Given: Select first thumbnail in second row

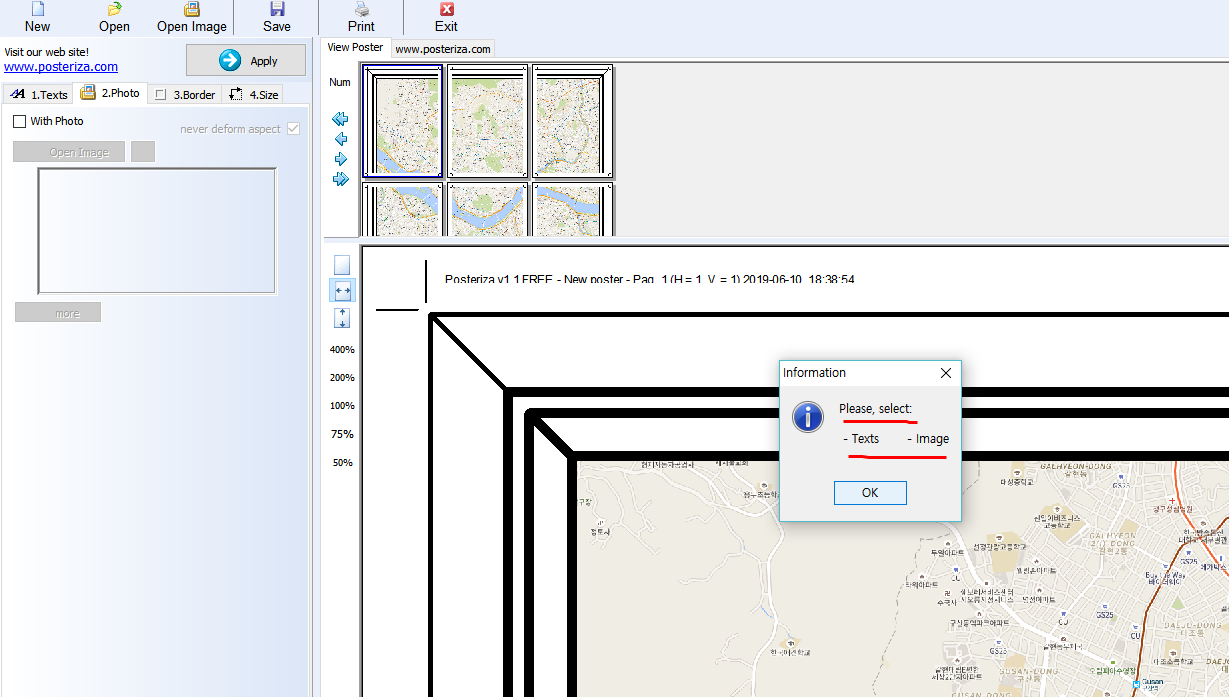Looking at the screenshot, I should [403, 209].
